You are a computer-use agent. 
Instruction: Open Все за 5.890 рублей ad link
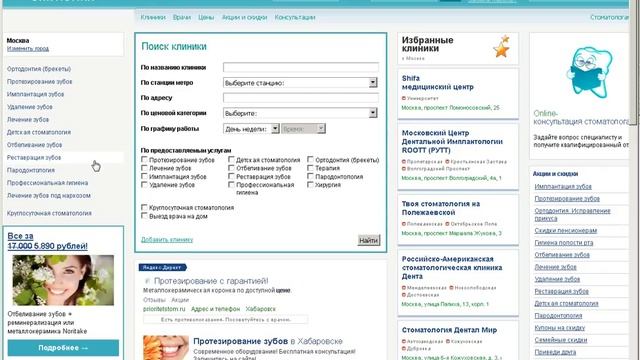click(47, 241)
